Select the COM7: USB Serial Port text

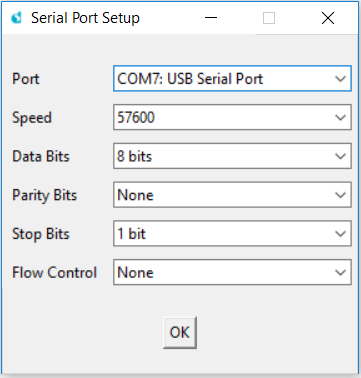coord(190,79)
